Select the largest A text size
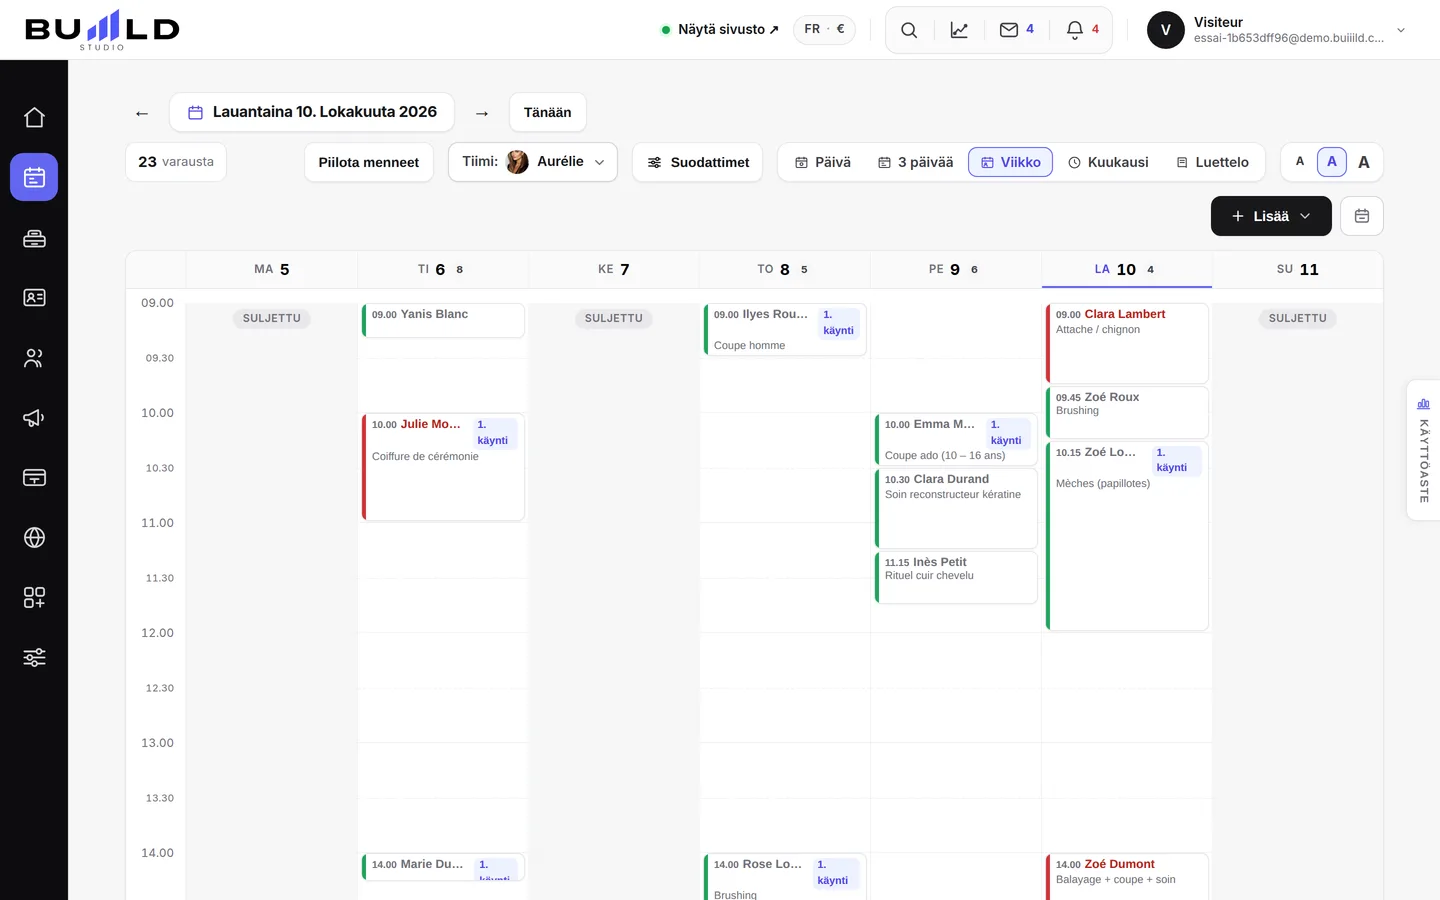Screen dimensions: 1440x900 pos(1364,162)
